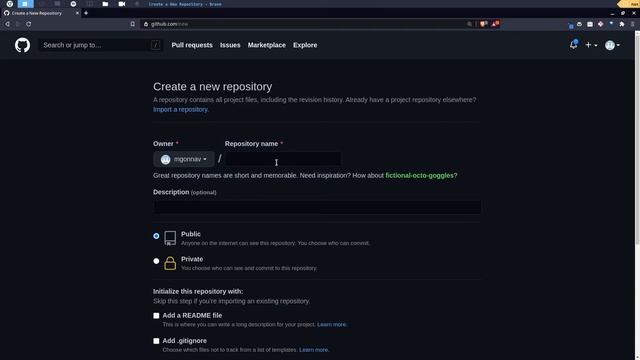
Task: Open the notifications bell
Action: (x=573, y=44)
